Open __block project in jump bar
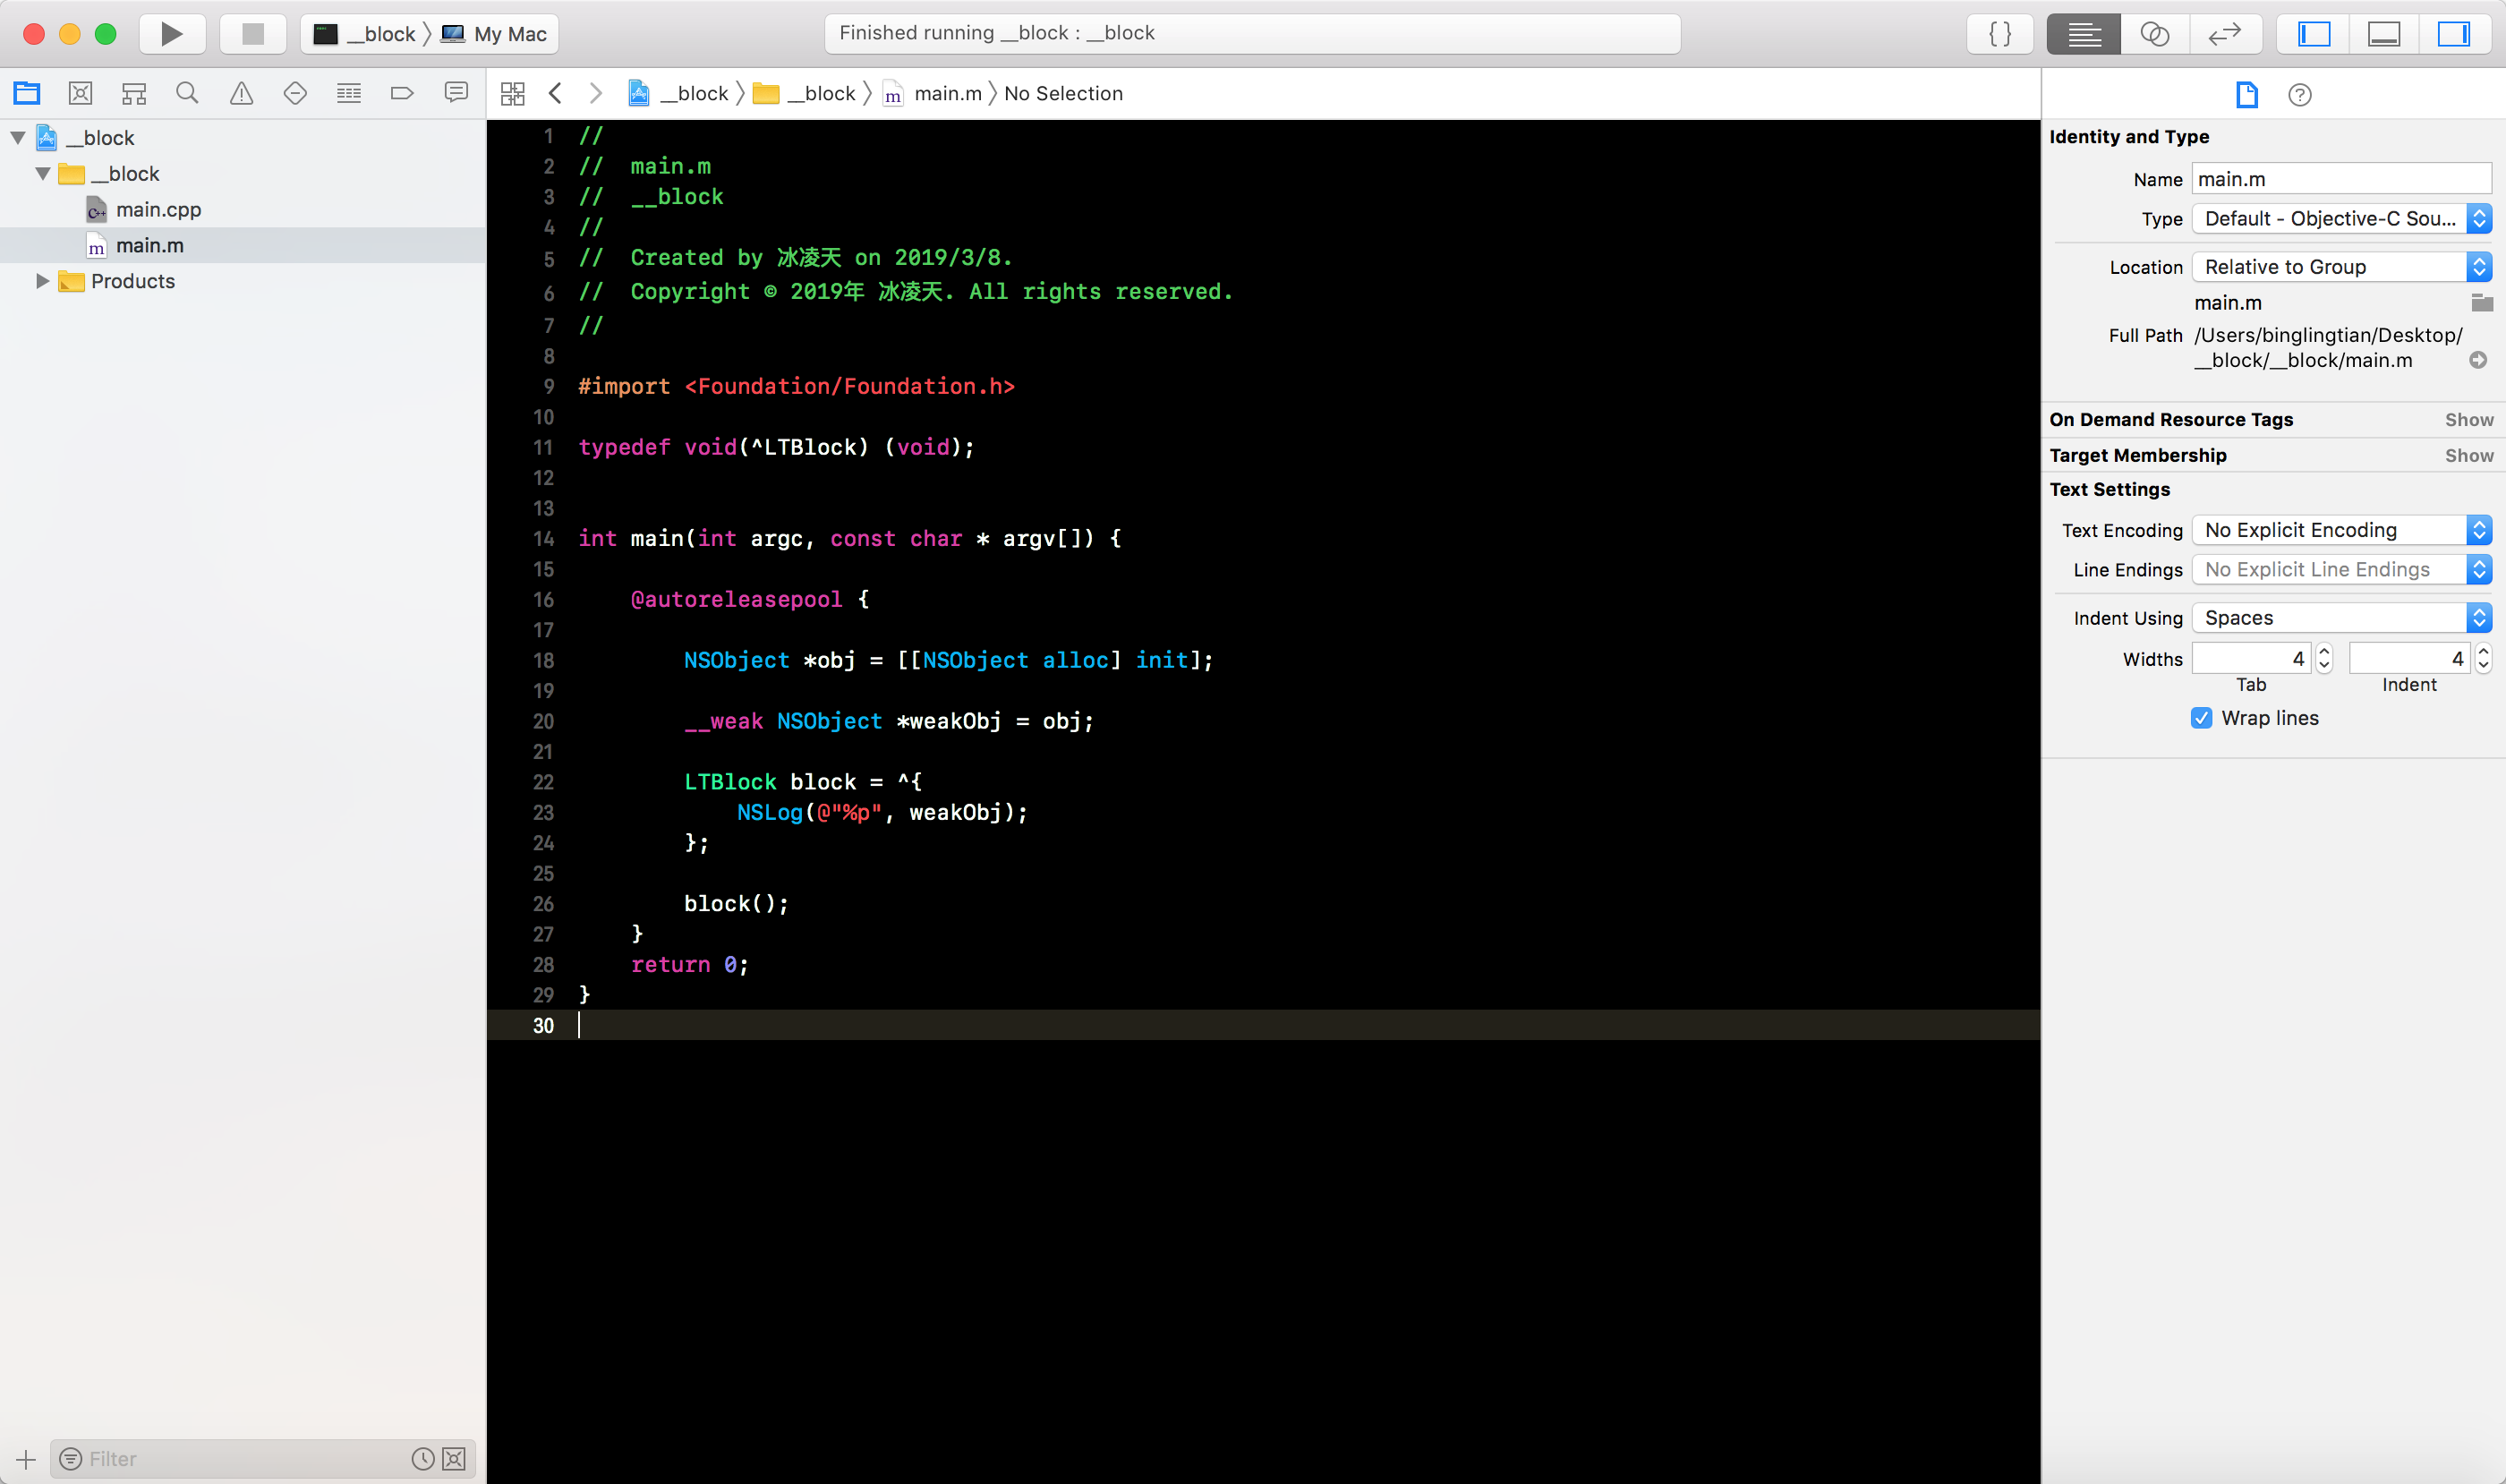This screenshot has width=2506, height=1484. [678, 93]
